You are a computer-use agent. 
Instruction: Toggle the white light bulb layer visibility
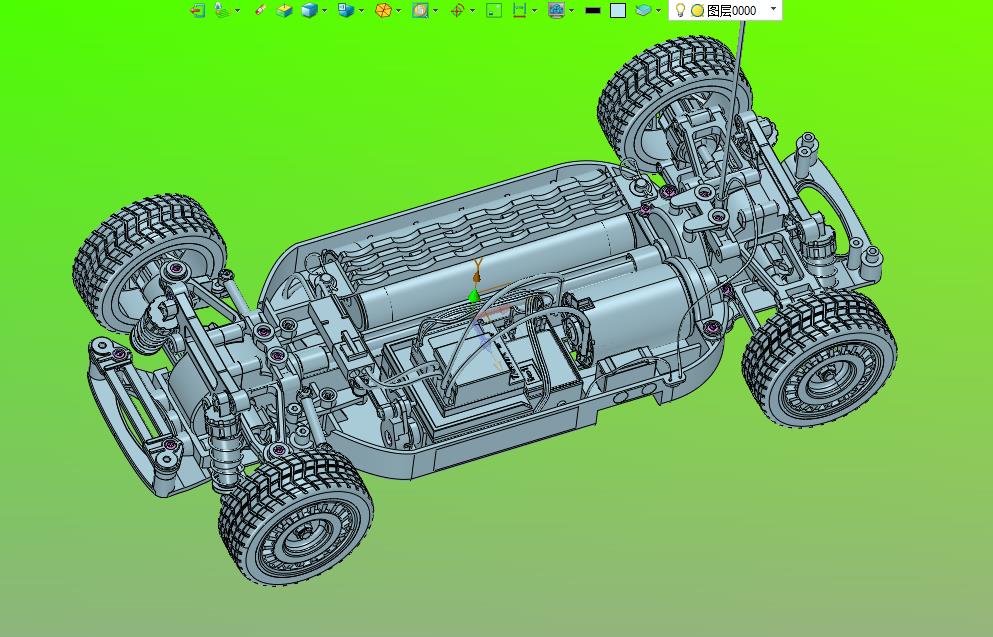(x=680, y=10)
